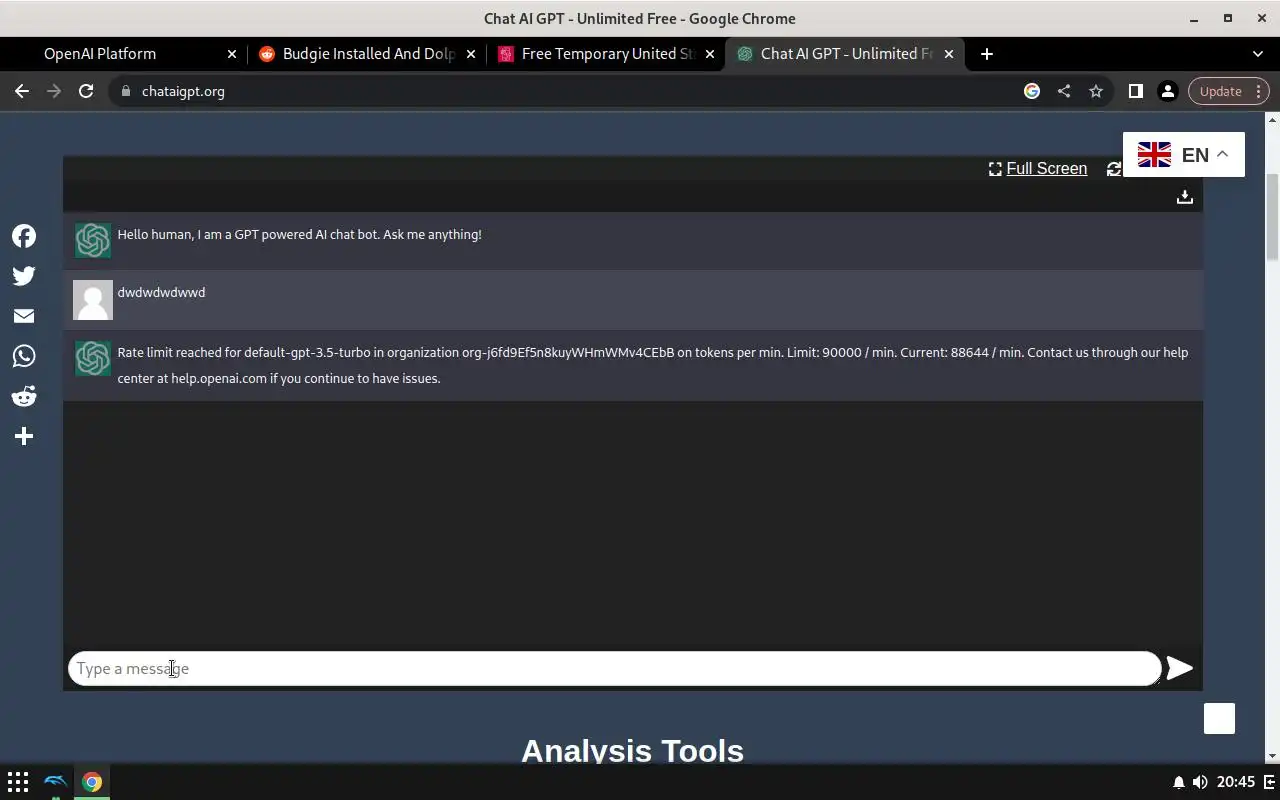Close the Free Temporary United States tab
This screenshot has width=1280, height=800.
(709, 54)
